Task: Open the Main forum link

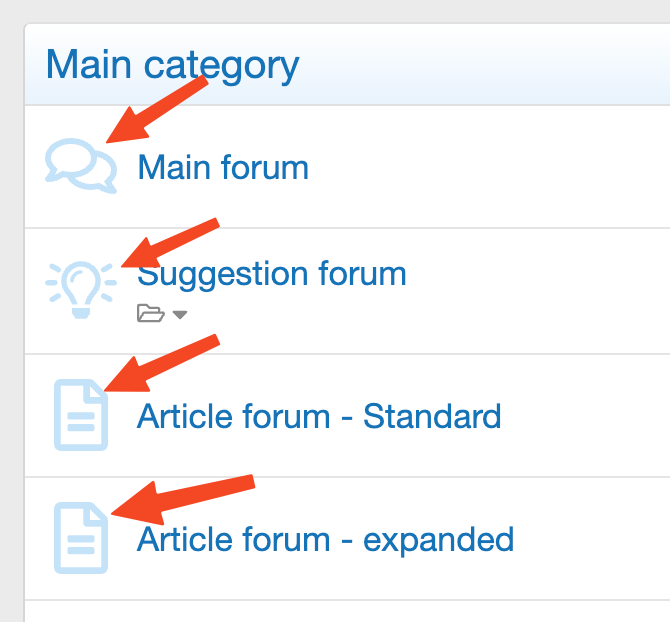Action: [x=223, y=167]
